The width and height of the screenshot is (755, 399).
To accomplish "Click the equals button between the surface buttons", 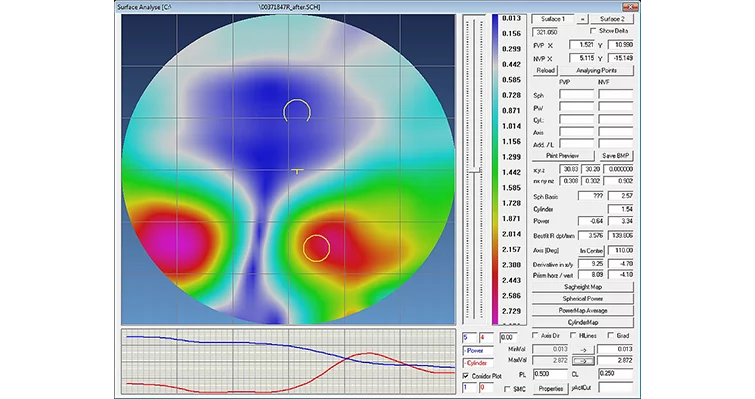I will point(582,19).
